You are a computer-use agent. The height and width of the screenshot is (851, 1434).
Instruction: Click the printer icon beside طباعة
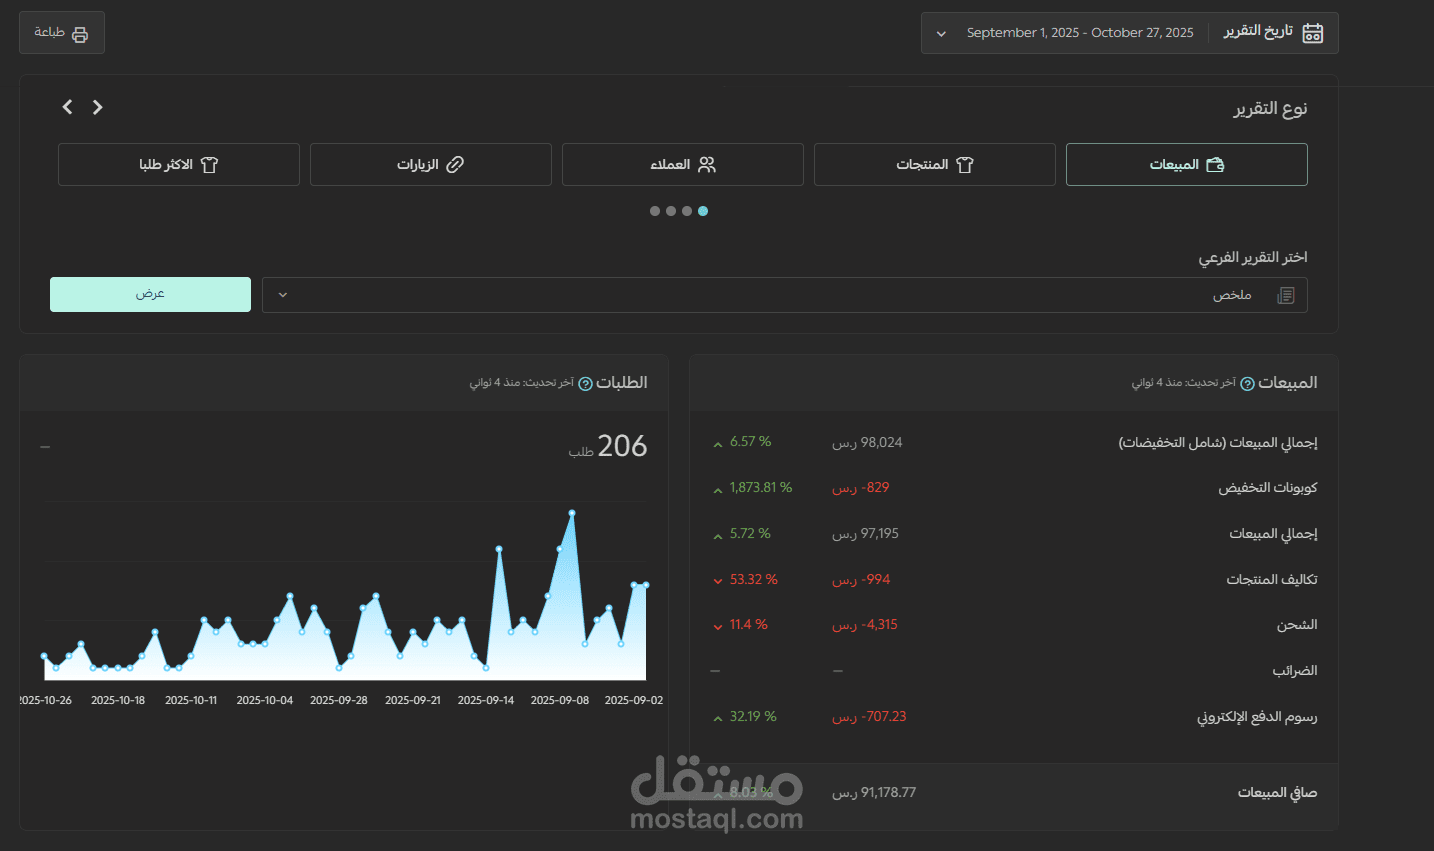[80, 34]
